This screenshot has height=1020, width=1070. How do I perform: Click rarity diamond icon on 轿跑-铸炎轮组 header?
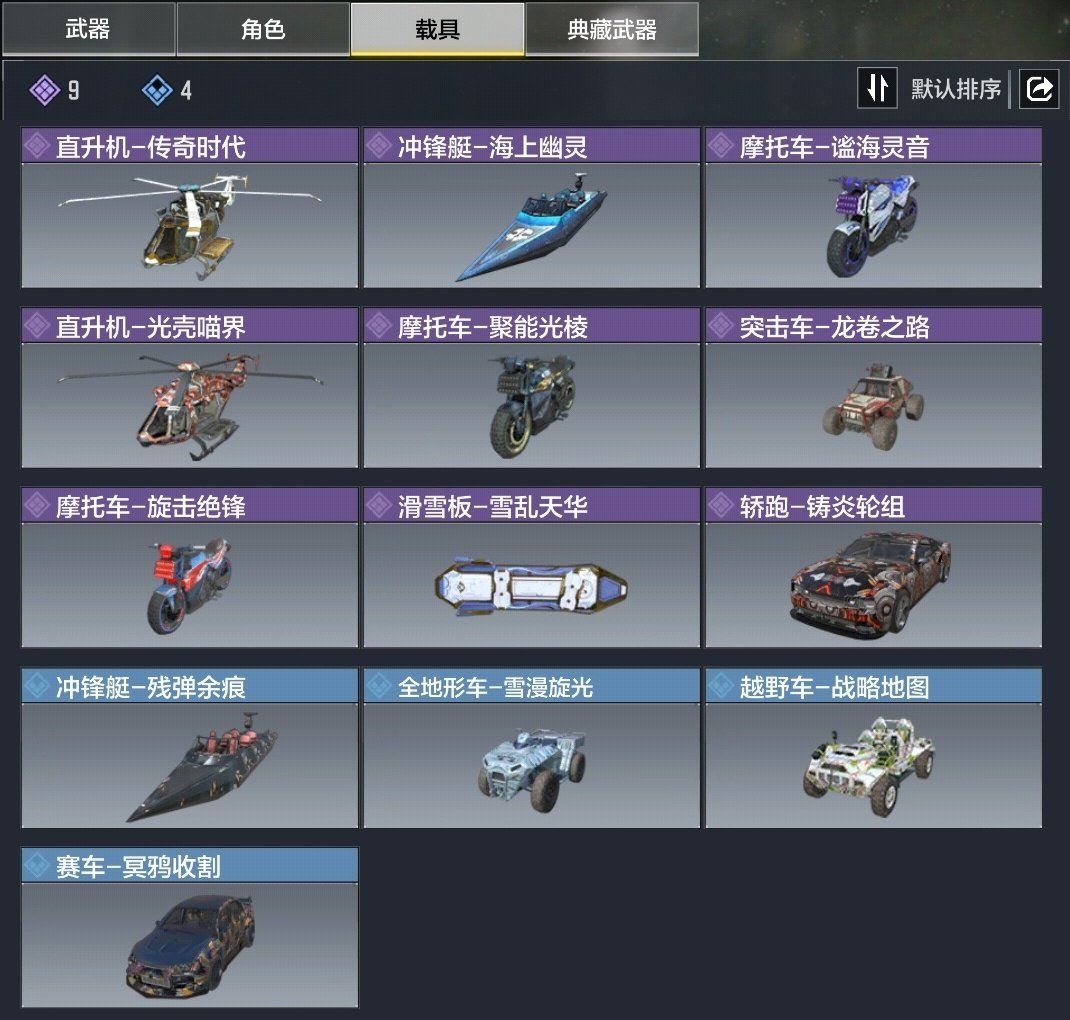click(x=721, y=506)
